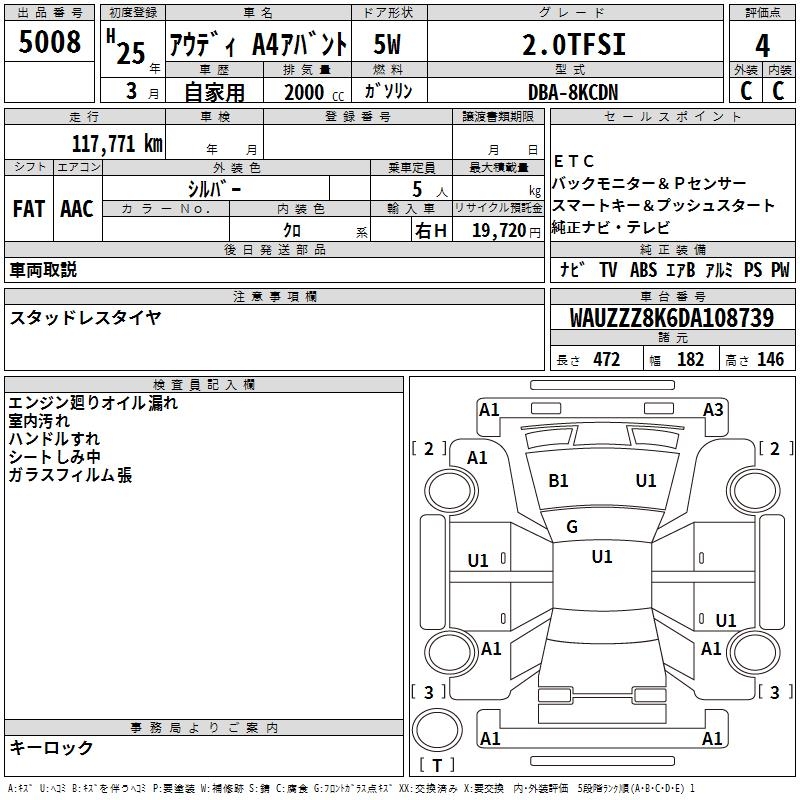Image resolution: width=800 pixels, height=800 pixels.
Task: Click the エンジン廻りオイル漏れ inspector note
Action: click(93, 403)
